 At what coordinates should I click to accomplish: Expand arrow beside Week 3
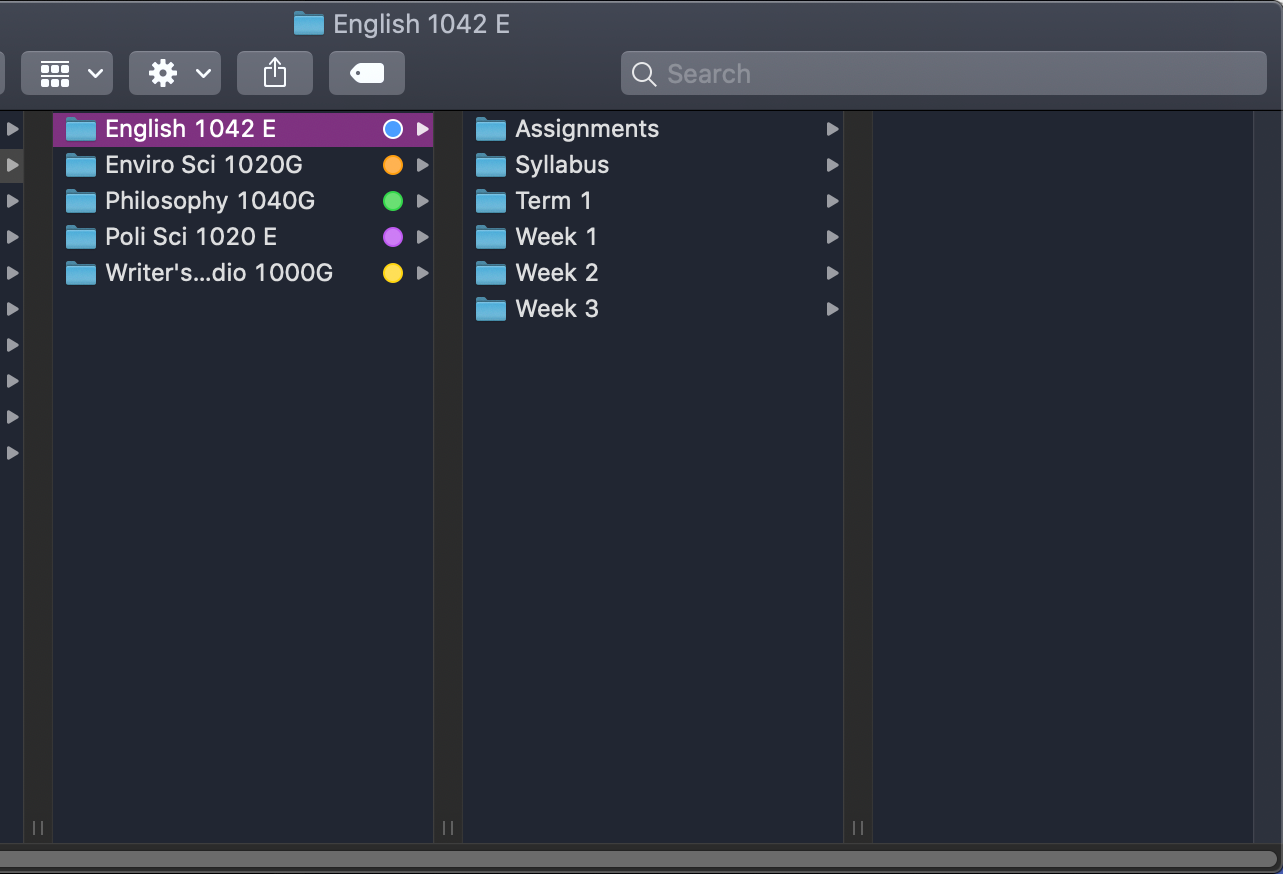(832, 309)
